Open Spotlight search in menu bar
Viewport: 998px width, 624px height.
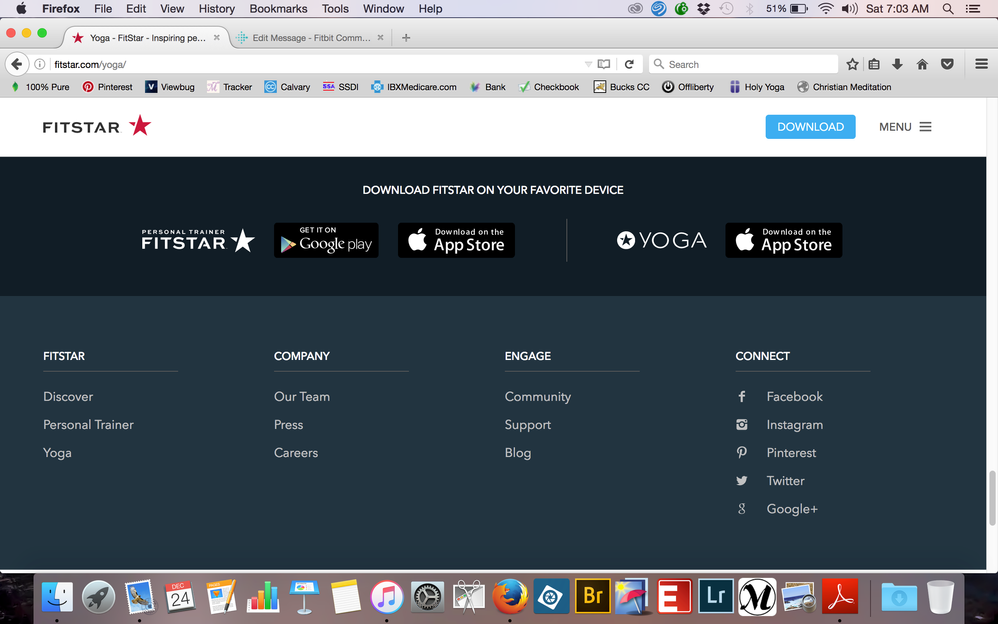pyautogui.click(x=948, y=9)
